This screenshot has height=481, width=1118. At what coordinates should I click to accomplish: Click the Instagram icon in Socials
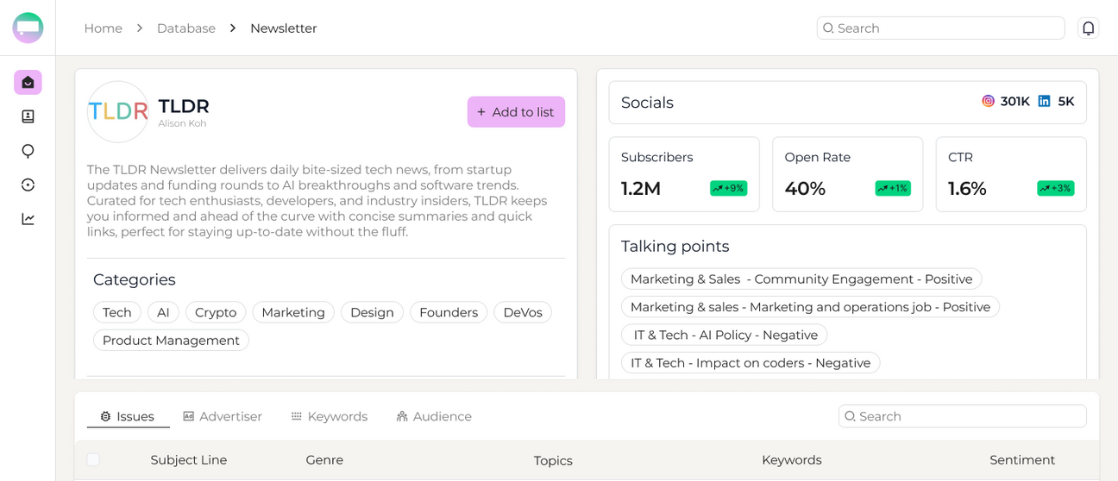pyautogui.click(x=988, y=101)
